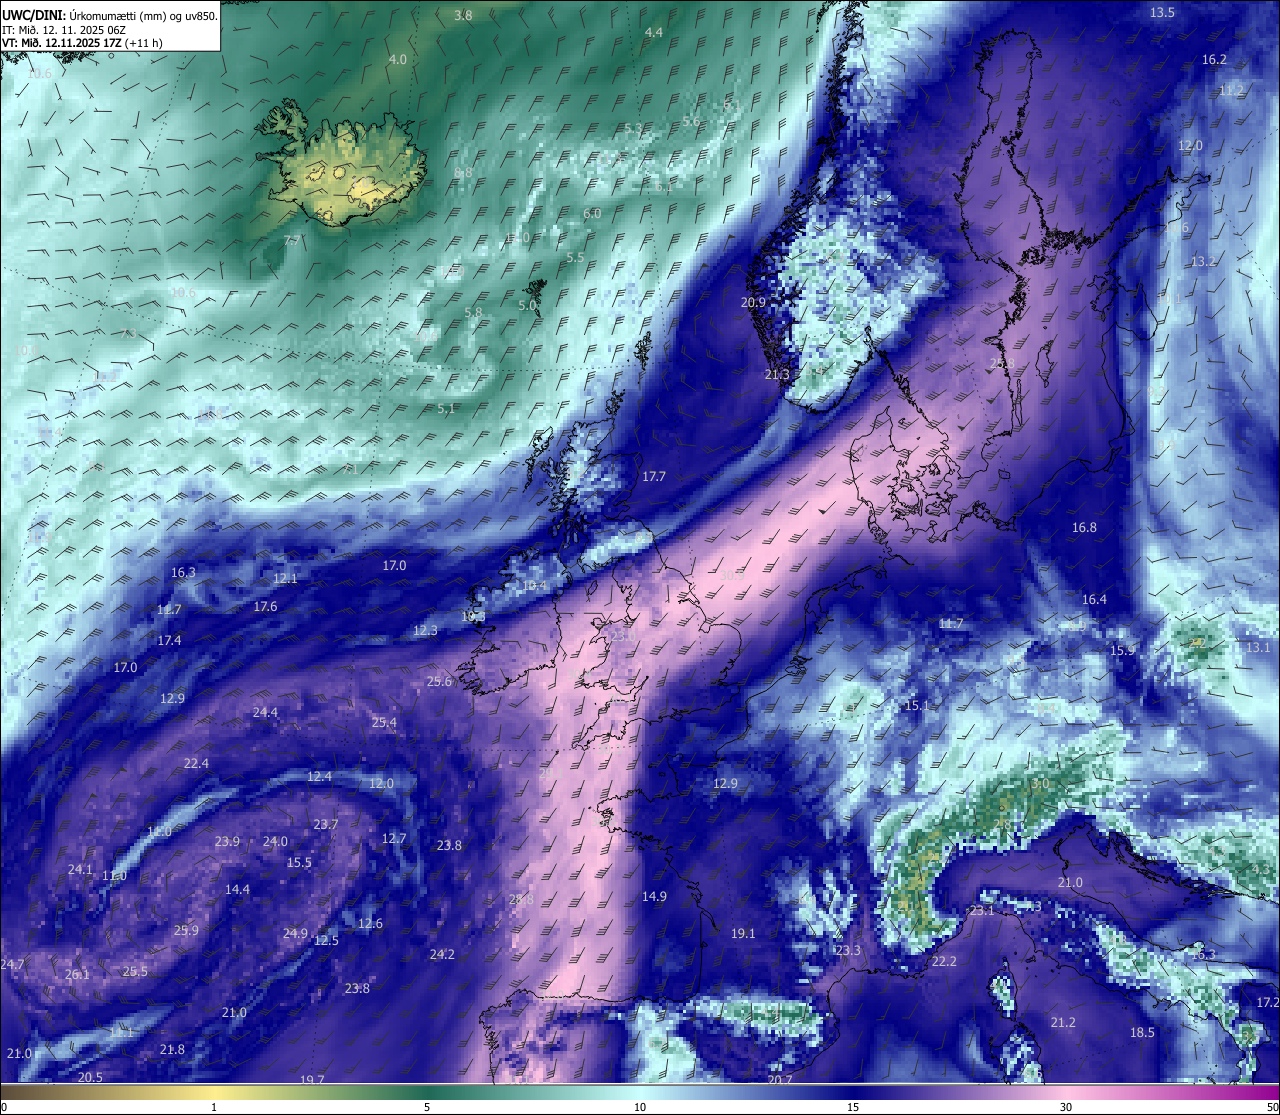Click the map value '24.1' in the lower left Atlantic
The width and height of the screenshot is (1280, 1115).
click(x=80, y=870)
